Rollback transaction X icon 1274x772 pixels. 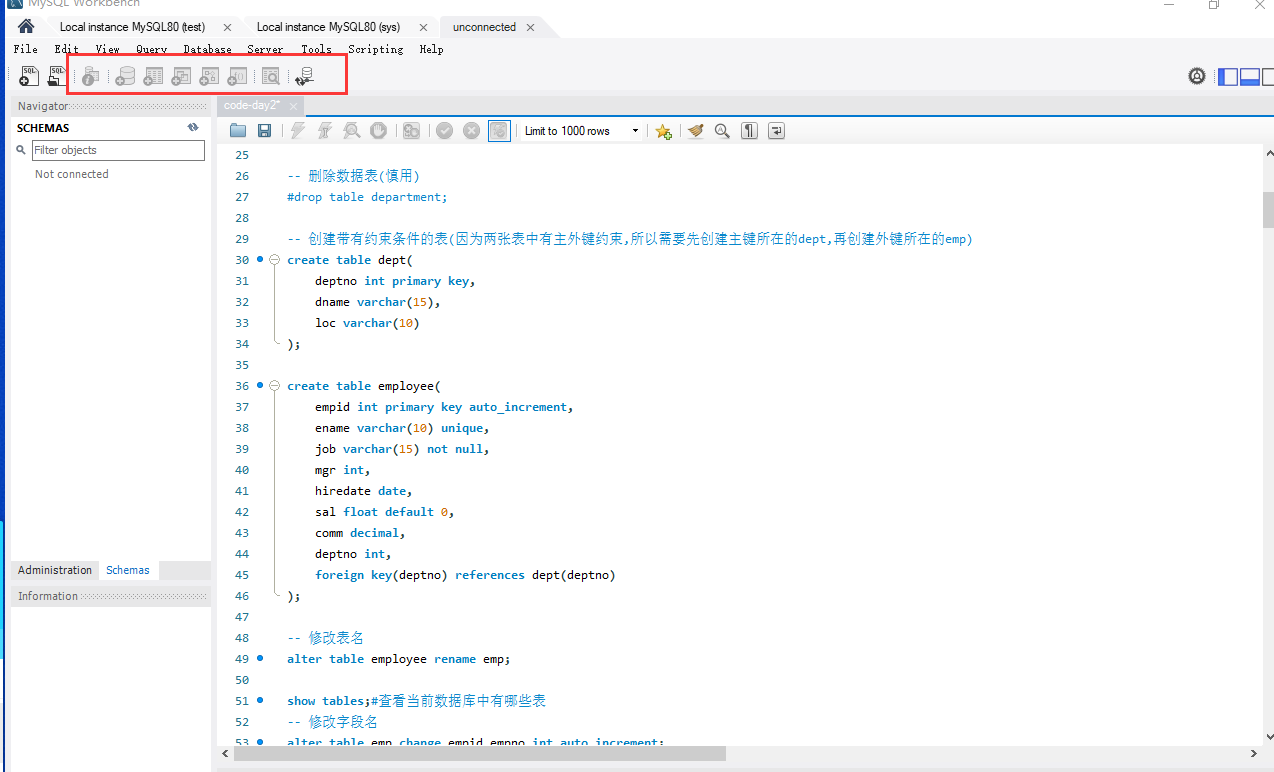point(472,131)
